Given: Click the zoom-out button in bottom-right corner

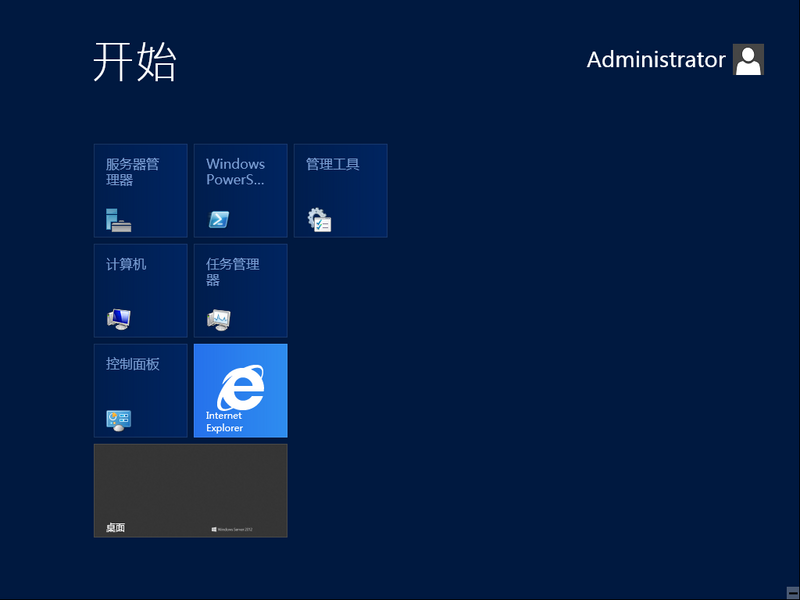Looking at the screenshot, I should tap(791, 591).
